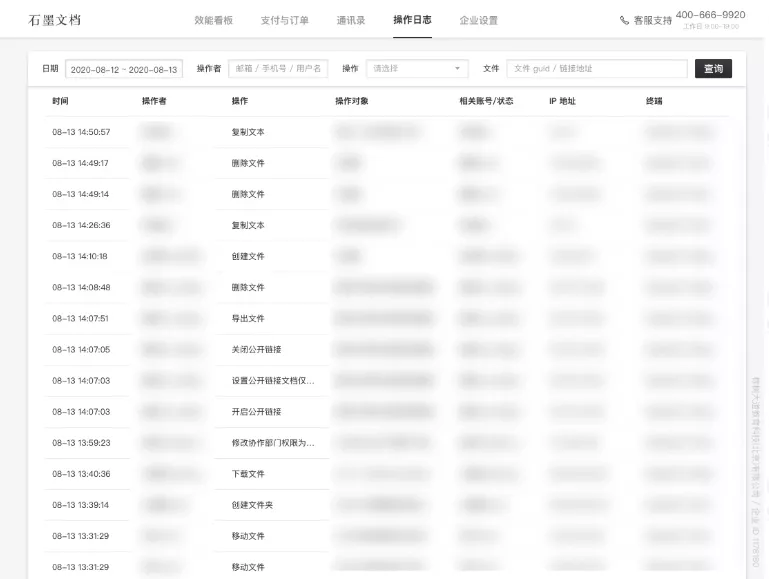
Task: Click 复制文本 in the 14:26:36 row
Action: pos(248,225)
